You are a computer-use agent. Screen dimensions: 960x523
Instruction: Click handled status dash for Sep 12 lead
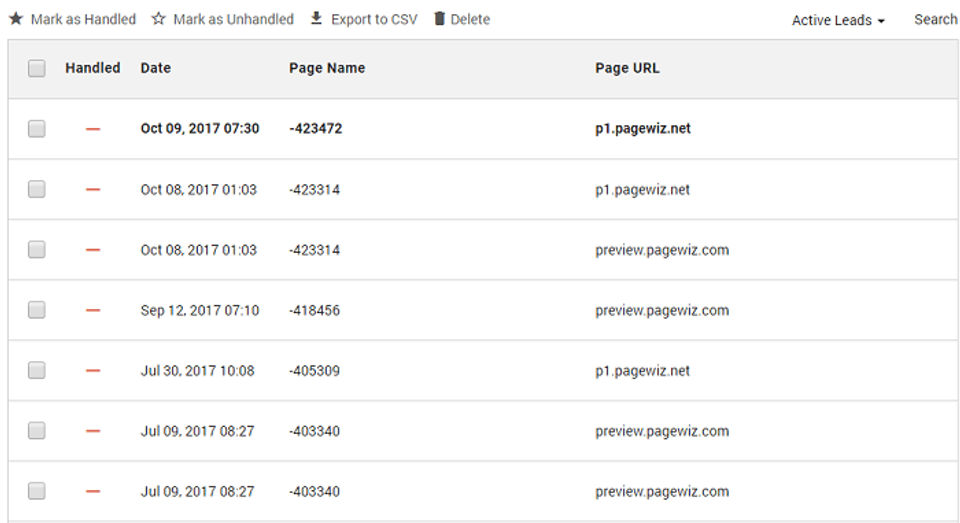(x=93, y=311)
